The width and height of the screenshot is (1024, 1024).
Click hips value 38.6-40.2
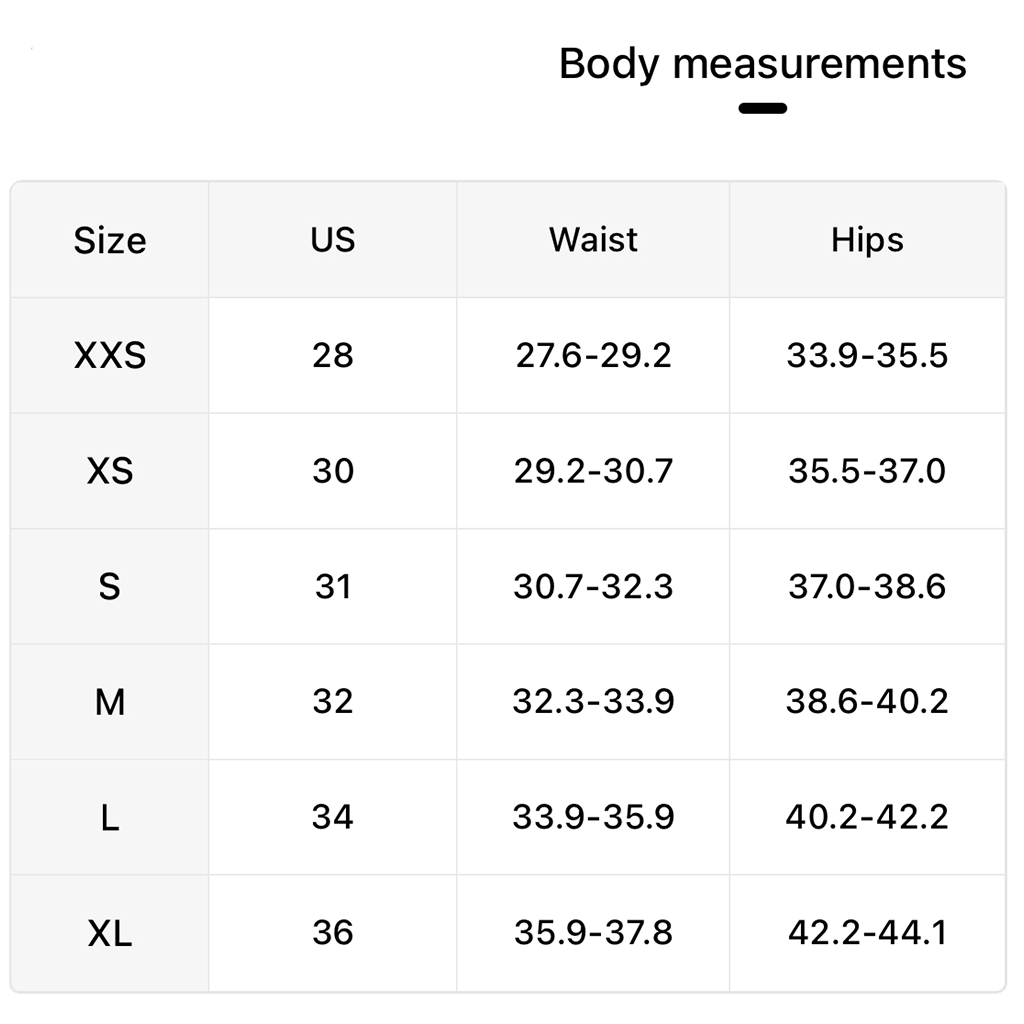867,702
